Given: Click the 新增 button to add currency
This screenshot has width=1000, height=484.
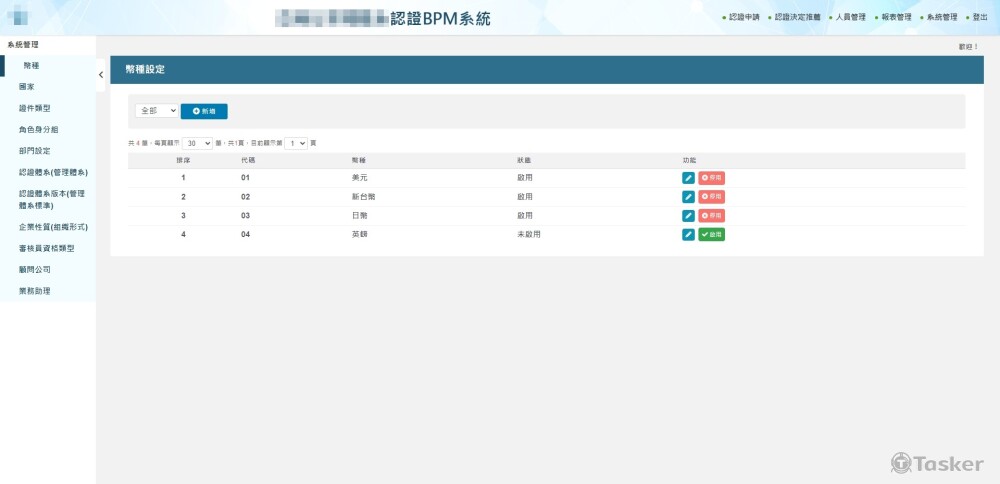Looking at the screenshot, I should point(204,111).
